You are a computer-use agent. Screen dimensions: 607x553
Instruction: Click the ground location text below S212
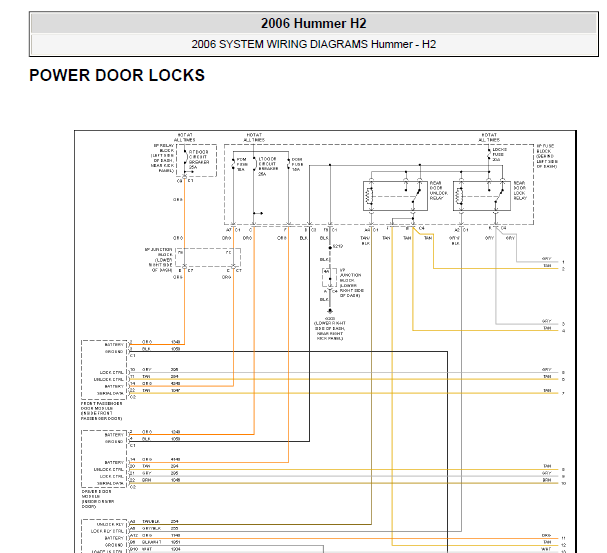point(330,329)
